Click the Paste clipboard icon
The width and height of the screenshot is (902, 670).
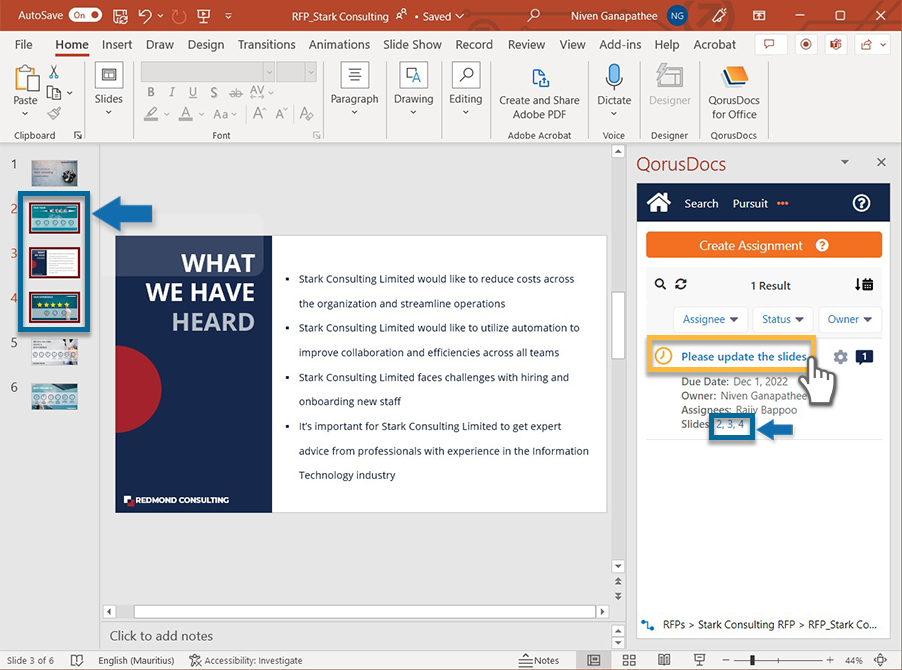tap(26, 78)
